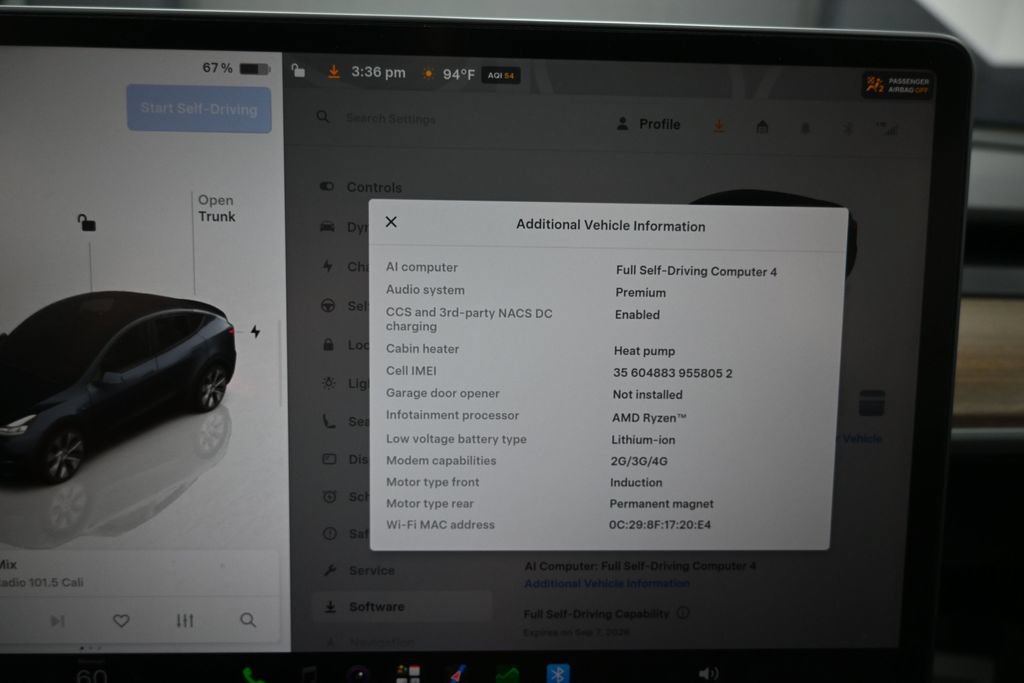Tap the car icon for Dynamics in the sidebar
The height and width of the screenshot is (683, 1024).
coord(327,227)
